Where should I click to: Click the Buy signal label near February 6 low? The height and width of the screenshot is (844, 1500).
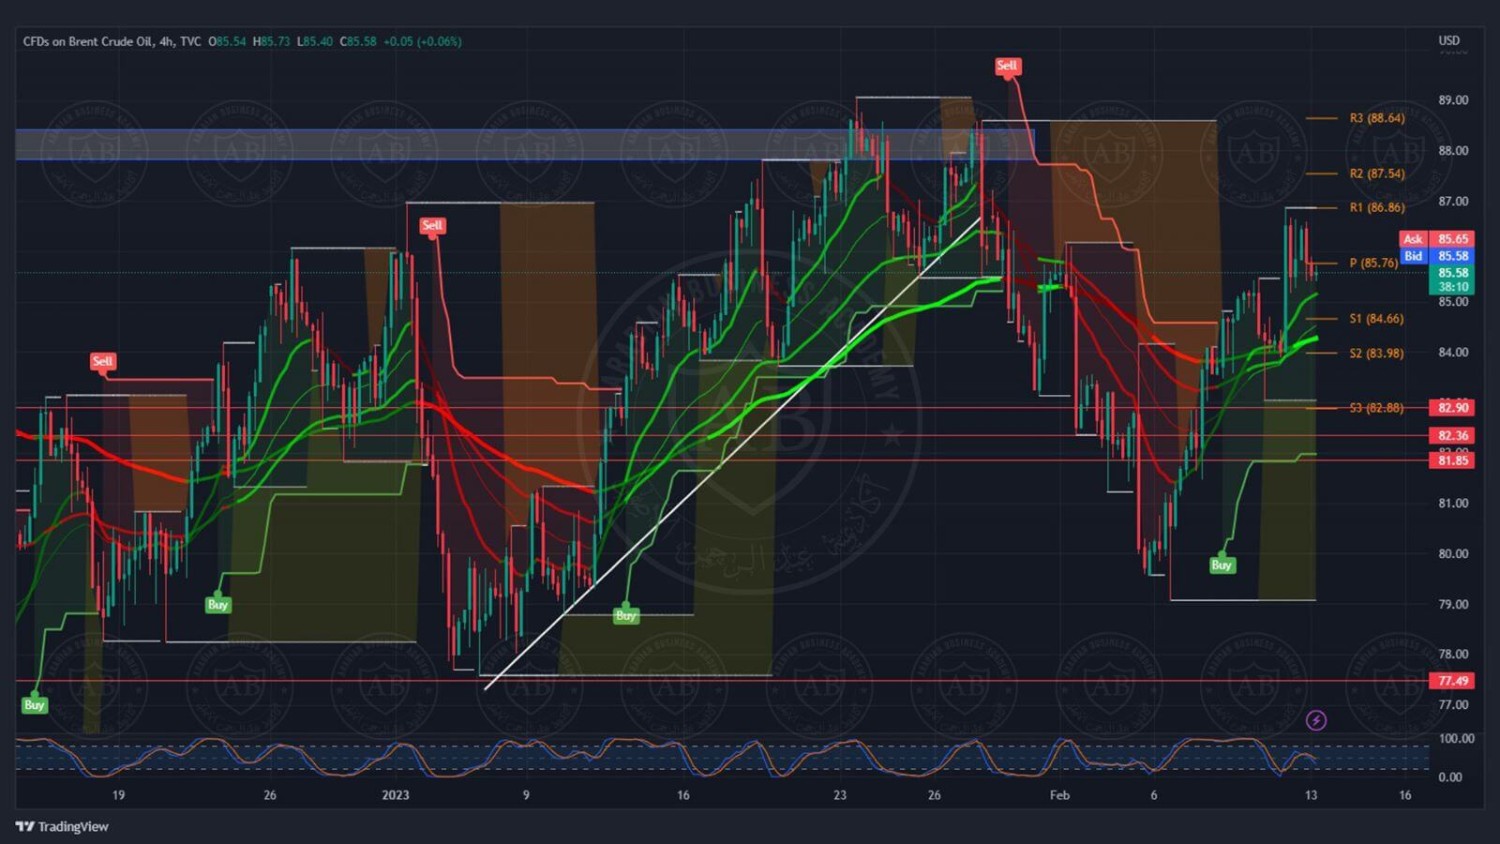tap(1221, 565)
